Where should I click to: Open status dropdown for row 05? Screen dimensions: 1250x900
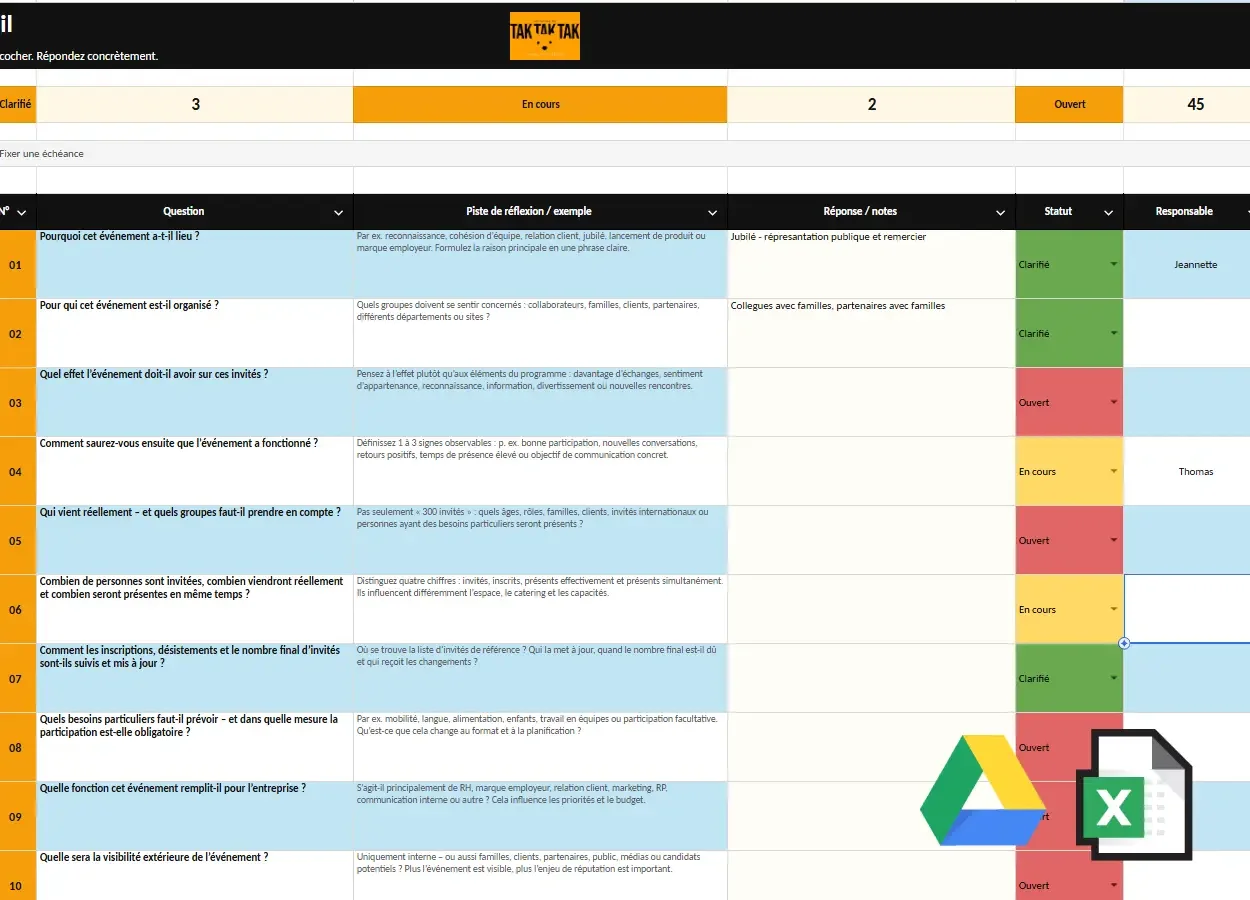point(1114,540)
